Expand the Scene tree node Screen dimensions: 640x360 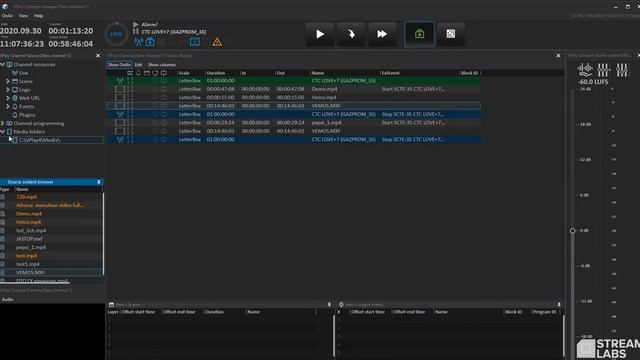click(8, 81)
